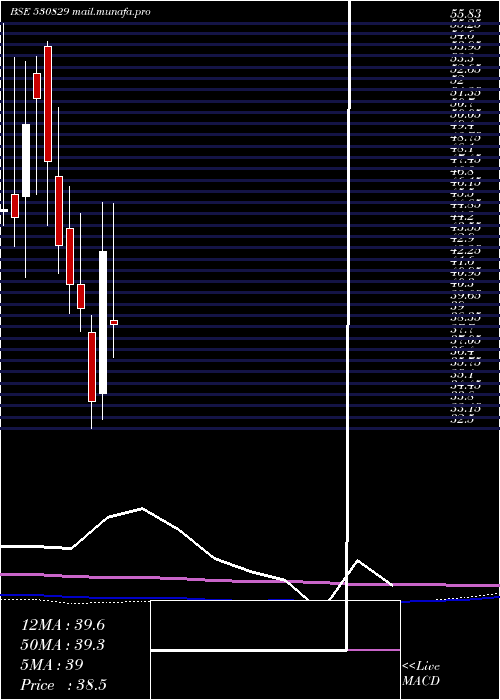Click the 'BSE 530829 mail.munafa.pro' chart title
Screen dimensions: 500x700
pyautogui.click(x=80, y=12)
